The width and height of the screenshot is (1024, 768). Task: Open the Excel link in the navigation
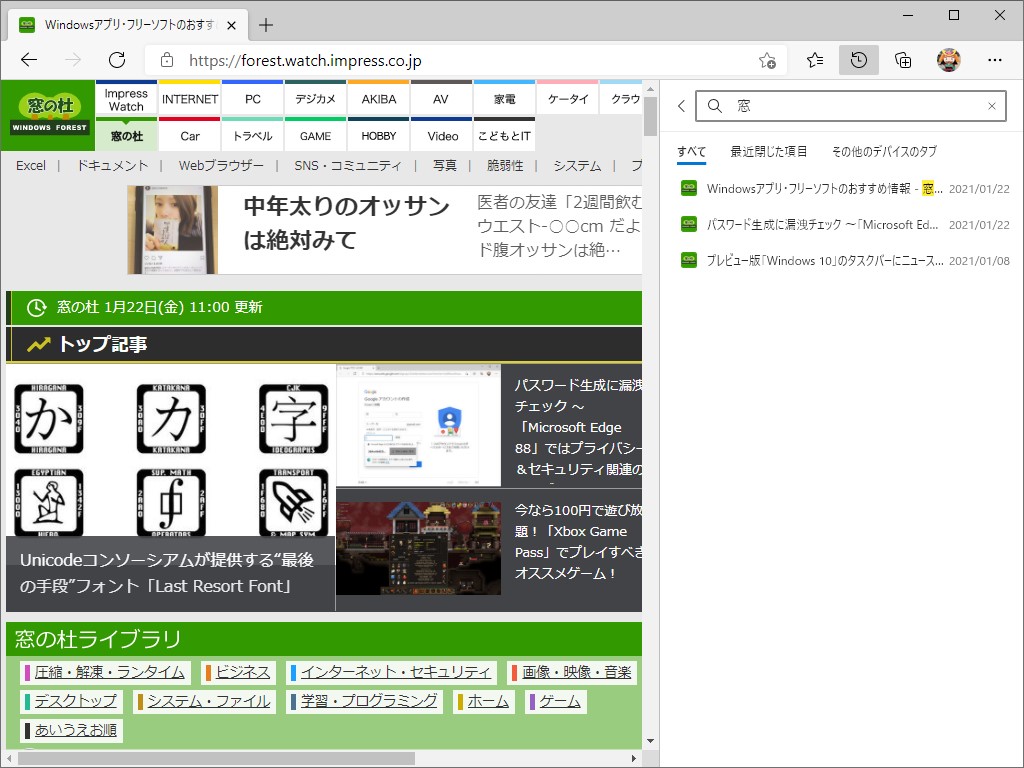click(31, 165)
